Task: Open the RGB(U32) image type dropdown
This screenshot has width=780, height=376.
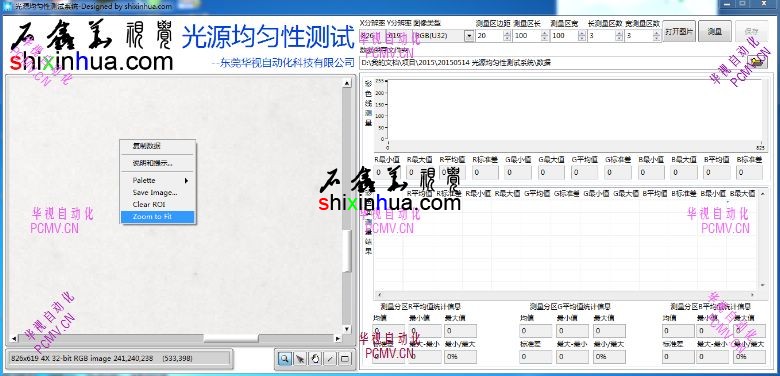Action: click(x=469, y=36)
